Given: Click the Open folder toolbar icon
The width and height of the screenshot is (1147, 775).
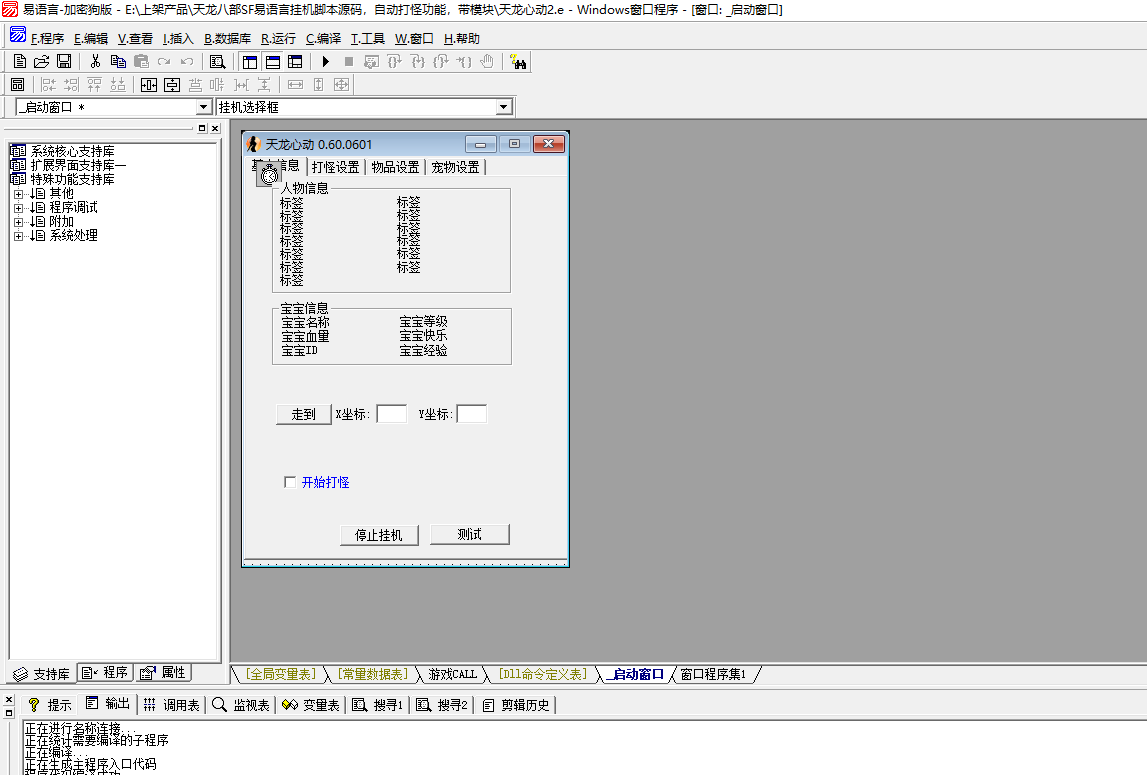Looking at the screenshot, I should (41, 62).
